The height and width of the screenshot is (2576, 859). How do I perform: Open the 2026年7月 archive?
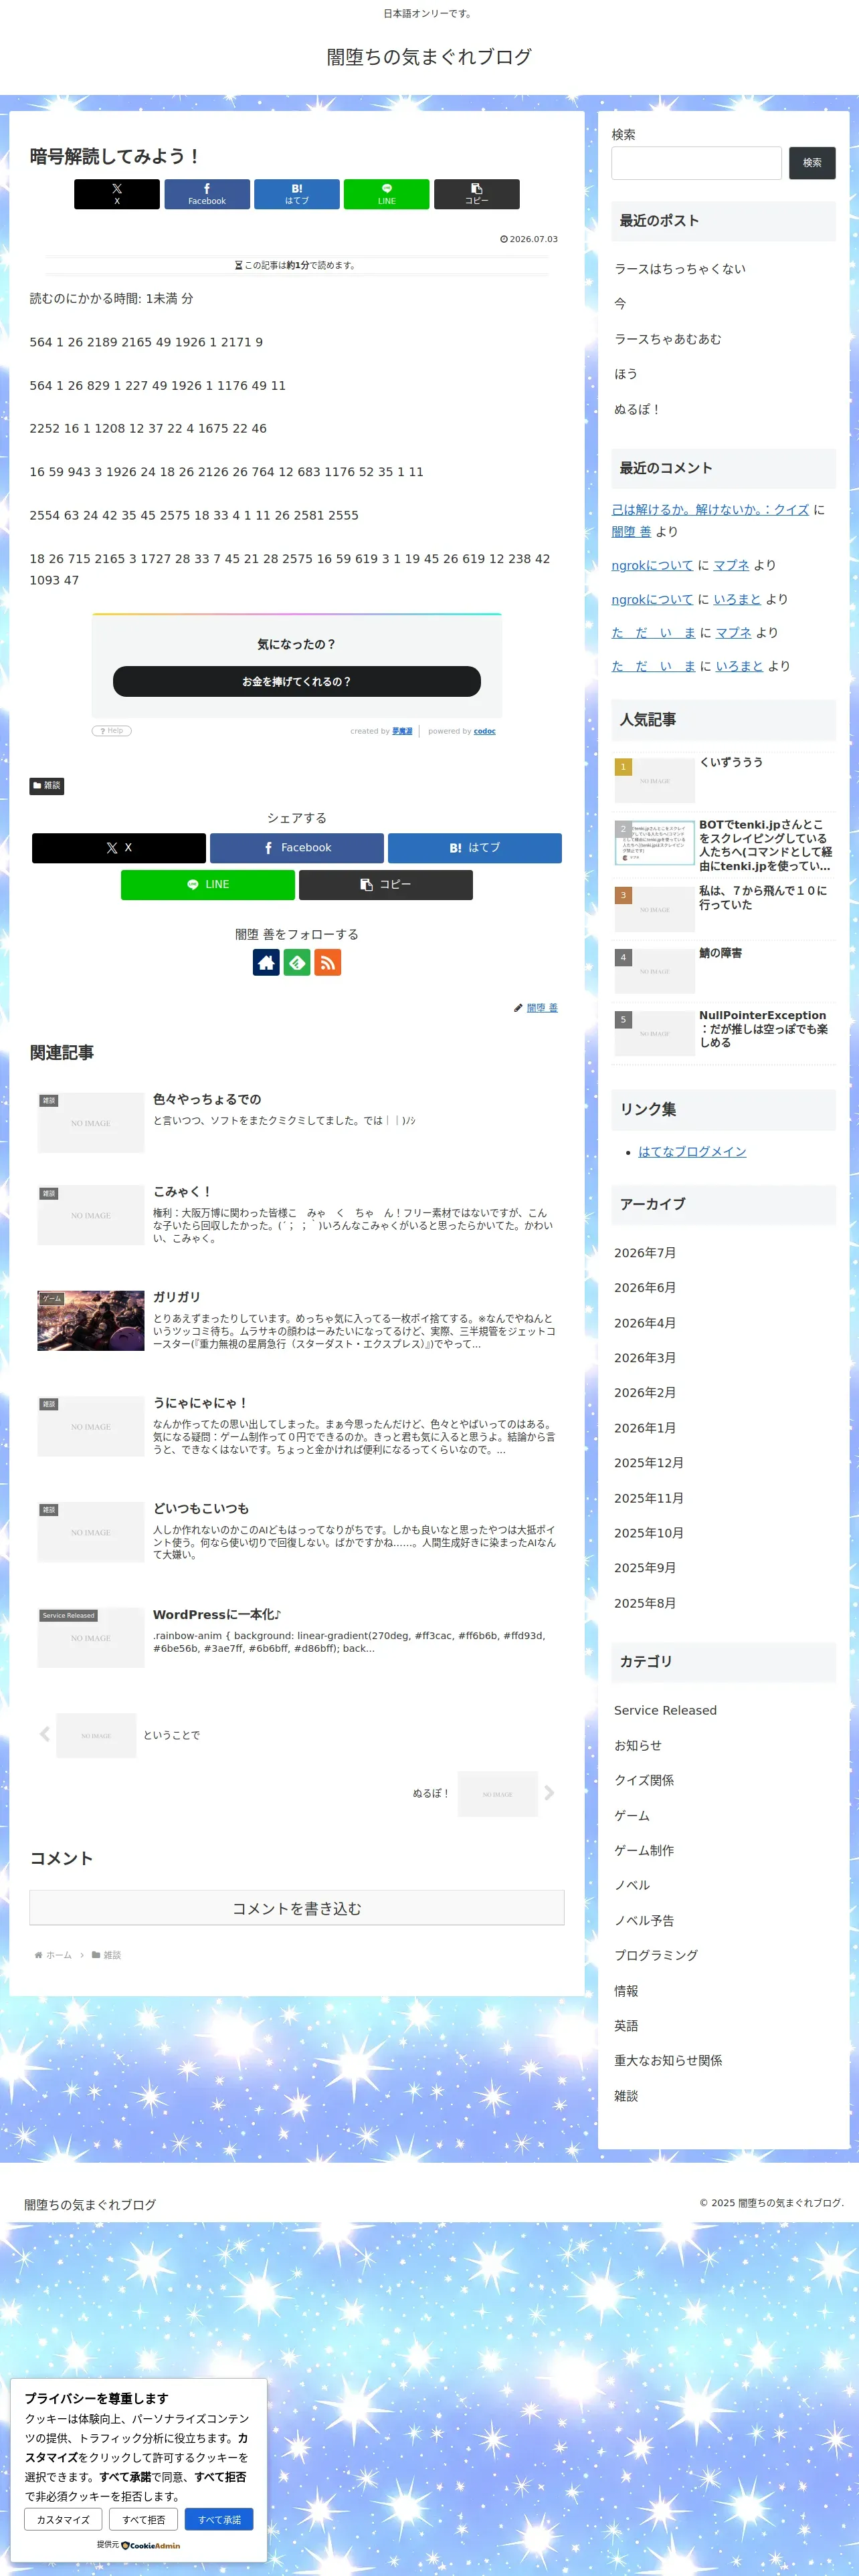click(x=645, y=1253)
